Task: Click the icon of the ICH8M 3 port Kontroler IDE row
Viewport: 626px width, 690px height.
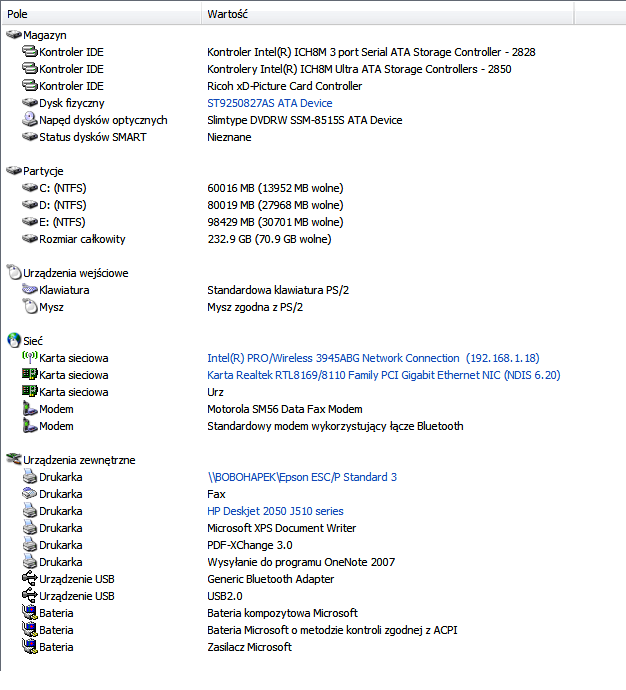Action: [x=30, y=51]
